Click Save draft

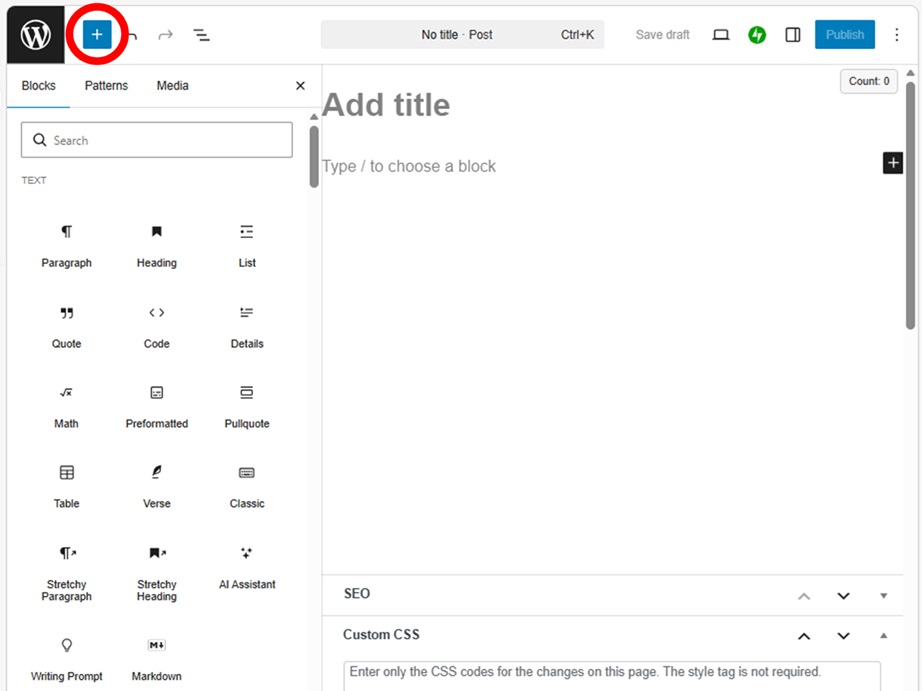click(x=663, y=35)
